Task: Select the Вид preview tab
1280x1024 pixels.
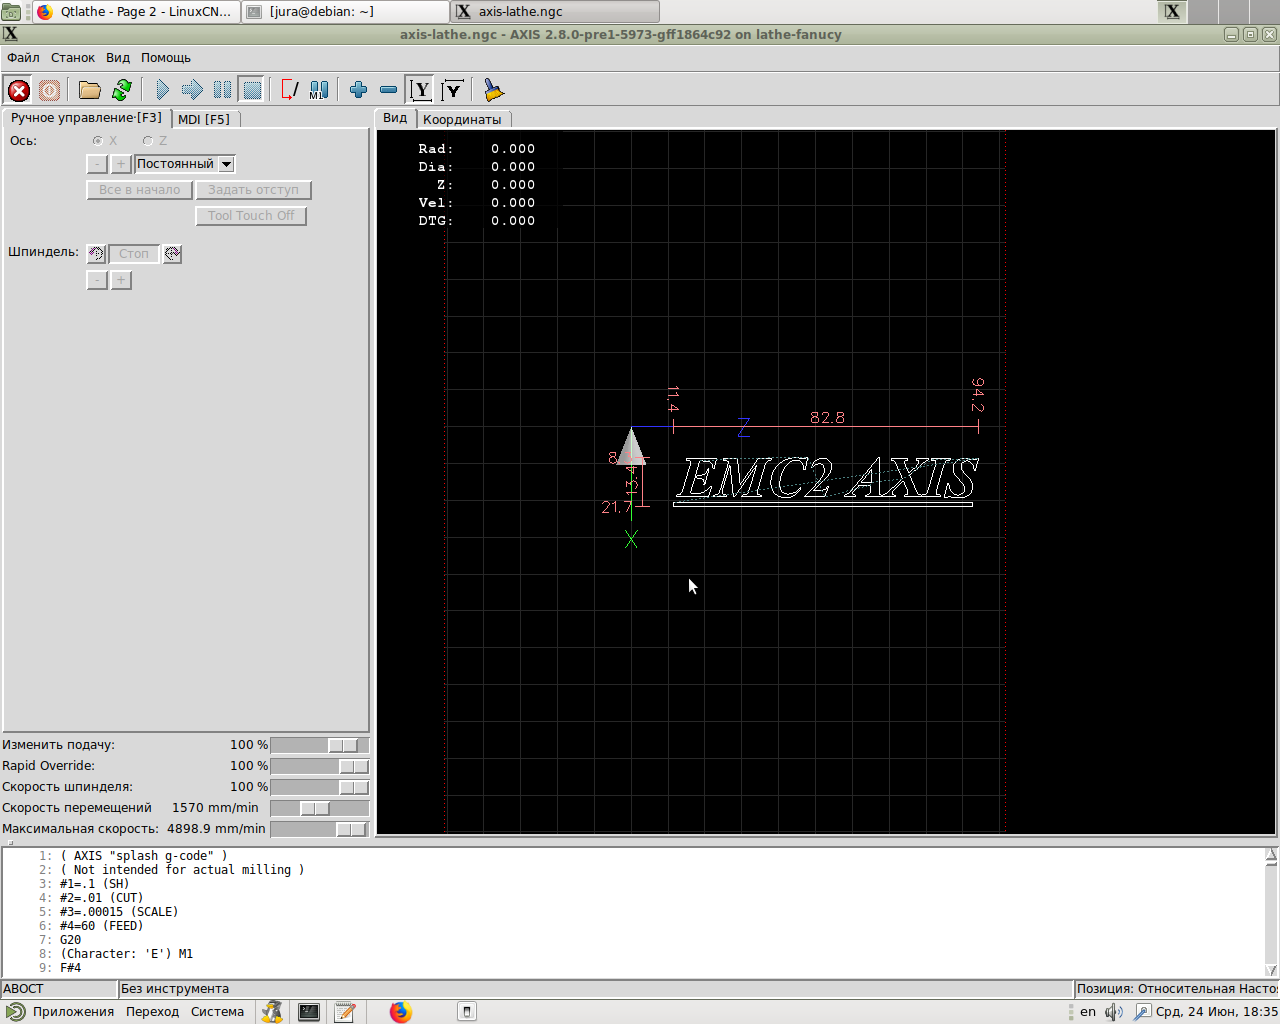Action: point(395,118)
